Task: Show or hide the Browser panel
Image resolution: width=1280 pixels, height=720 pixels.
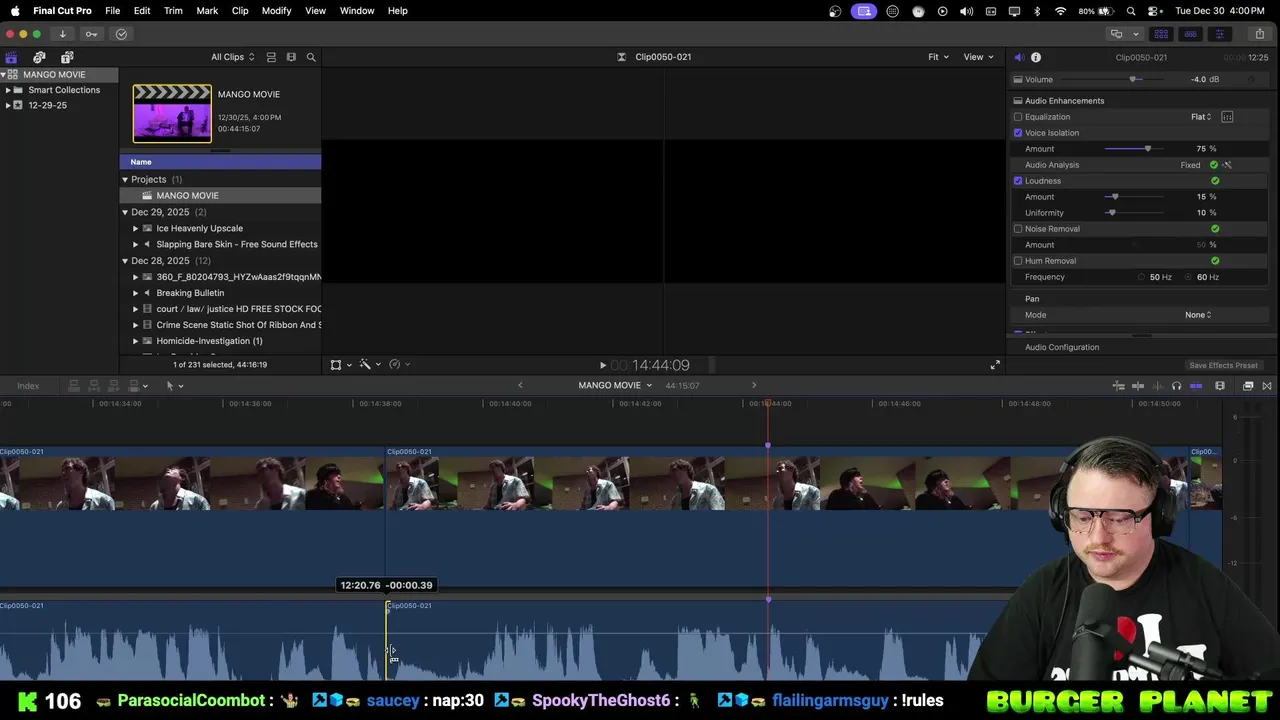Action: 1161,34
